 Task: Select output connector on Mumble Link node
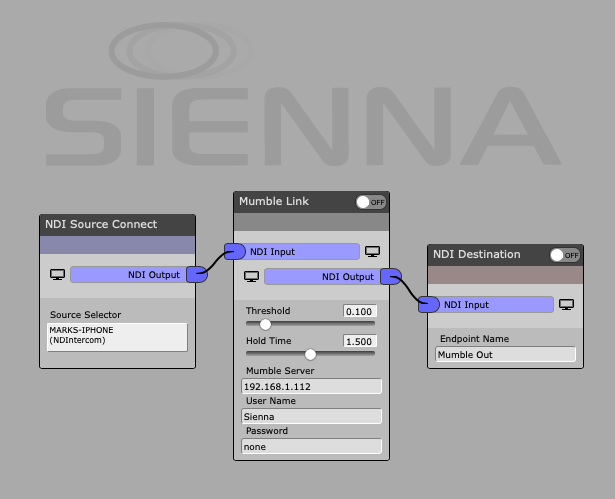(x=391, y=277)
